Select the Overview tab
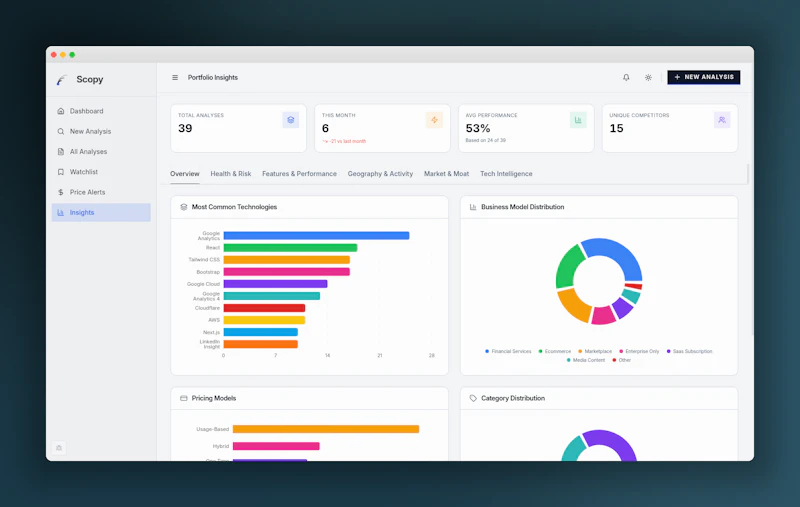Viewport: 800px width, 507px height. point(185,174)
